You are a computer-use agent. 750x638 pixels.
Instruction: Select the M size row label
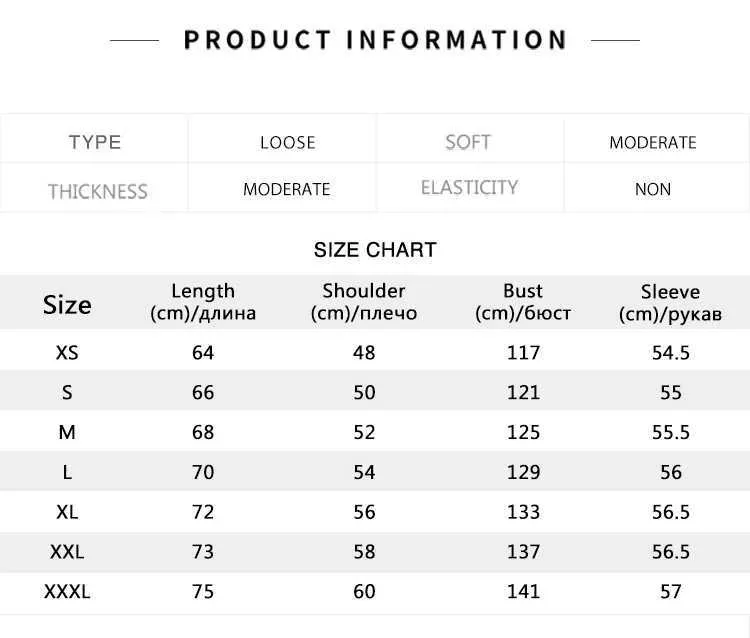coord(67,432)
